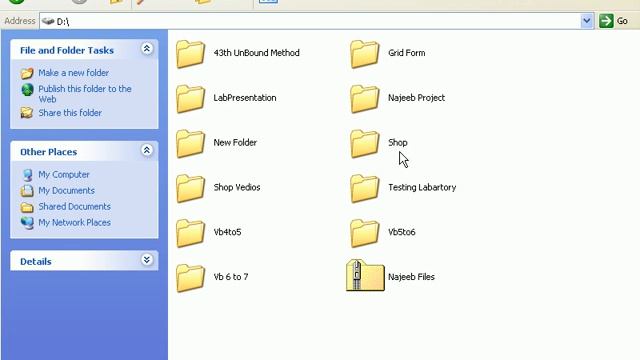Select the Testing Labartory folder icon
The image size is (640, 360).
(364, 188)
